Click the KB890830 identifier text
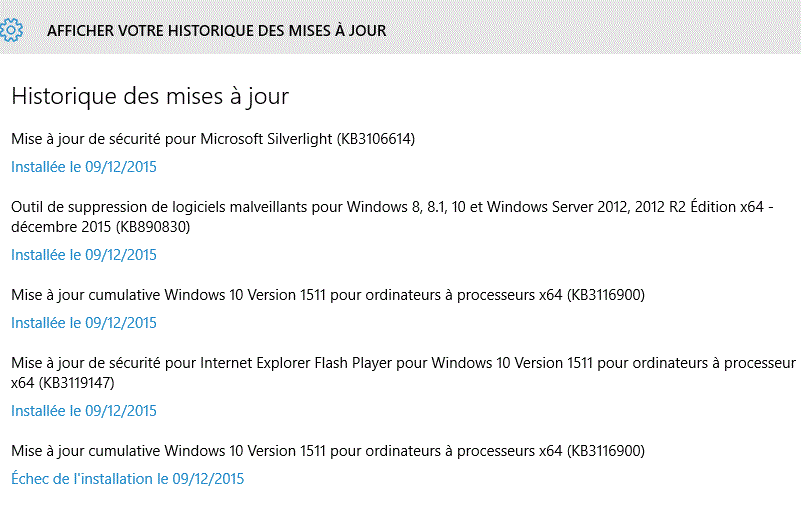 [x=153, y=227]
